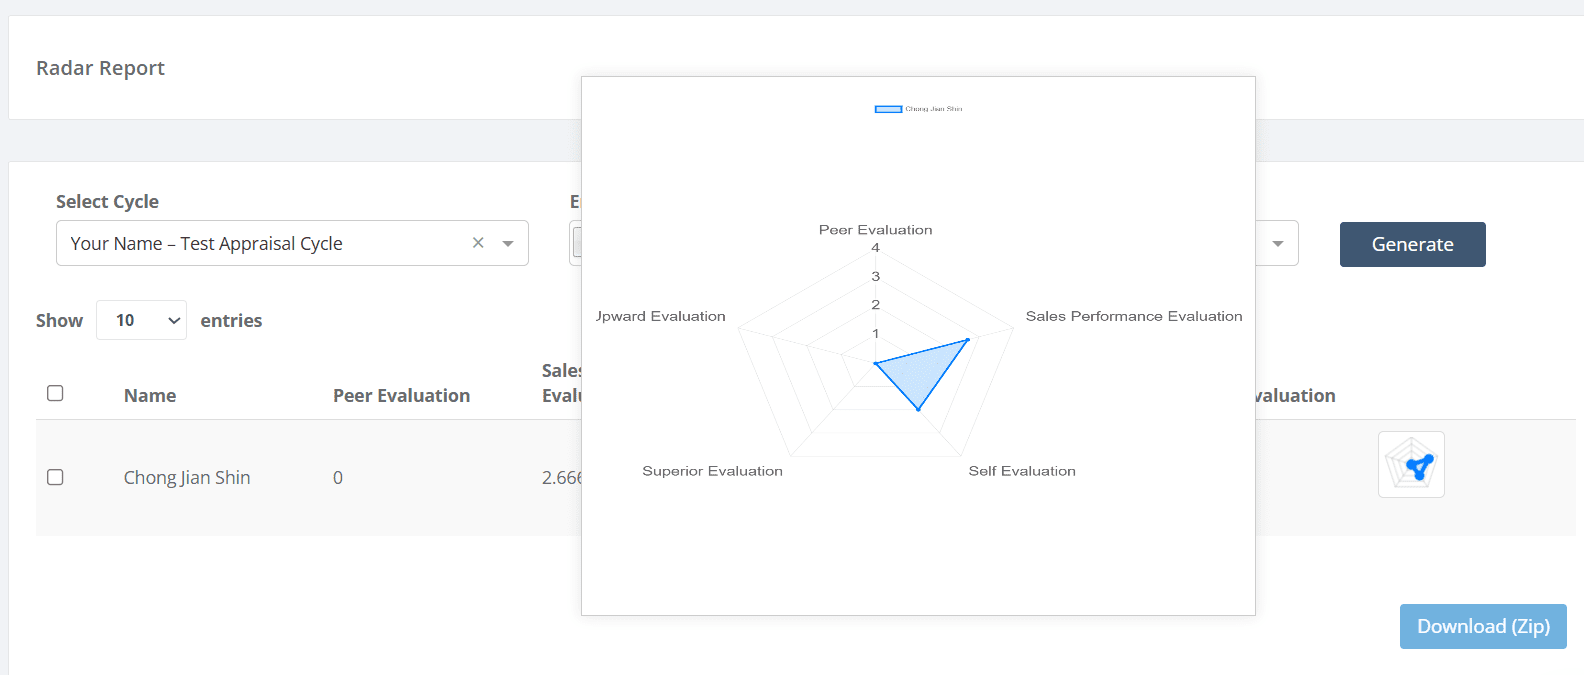Check the Chong Jian Shin row checkbox
The image size is (1584, 675).
point(55,477)
